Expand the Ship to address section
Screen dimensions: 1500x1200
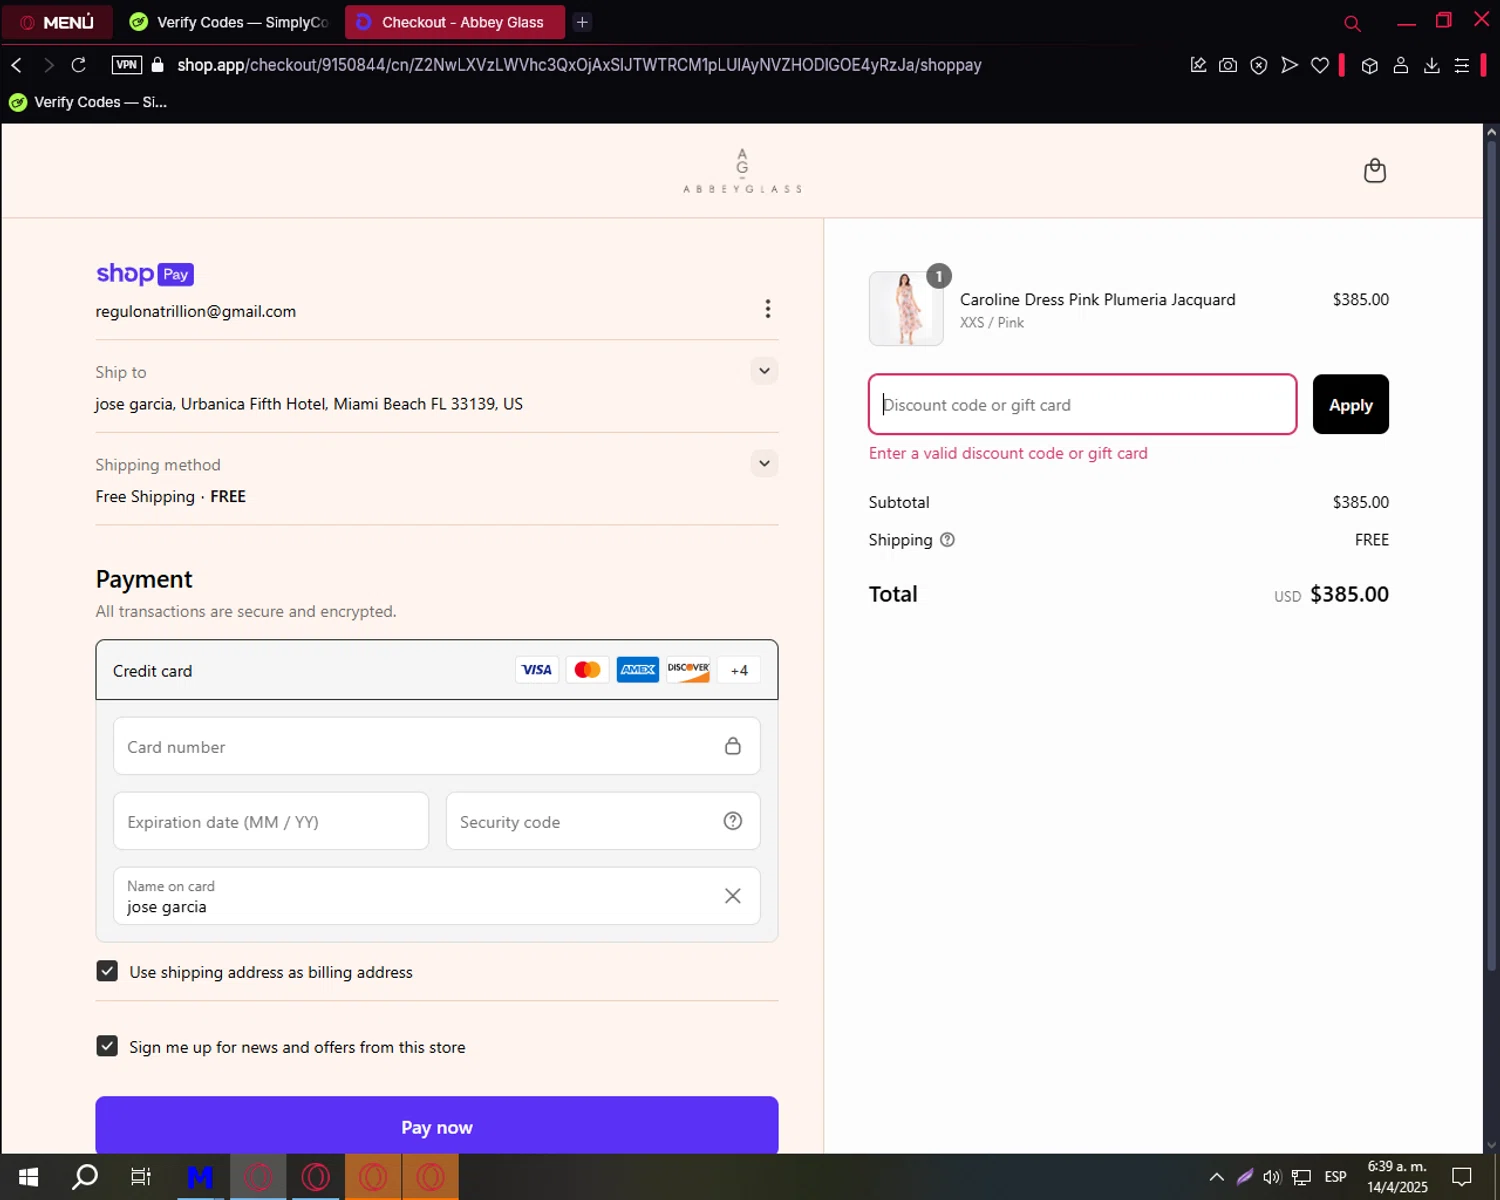tap(764, 371)
